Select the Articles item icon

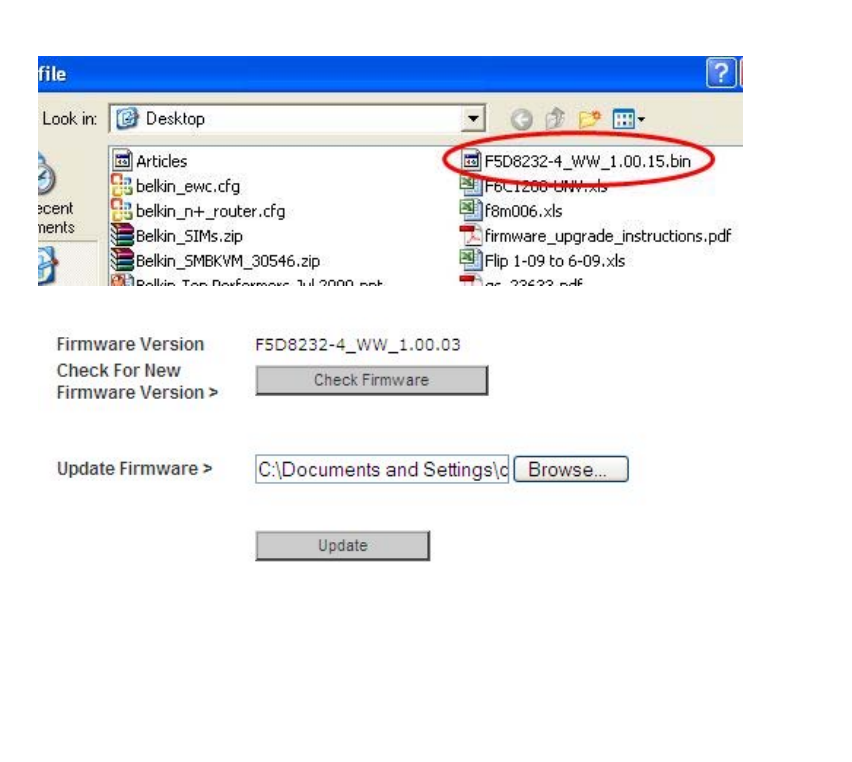coord(122,161)
